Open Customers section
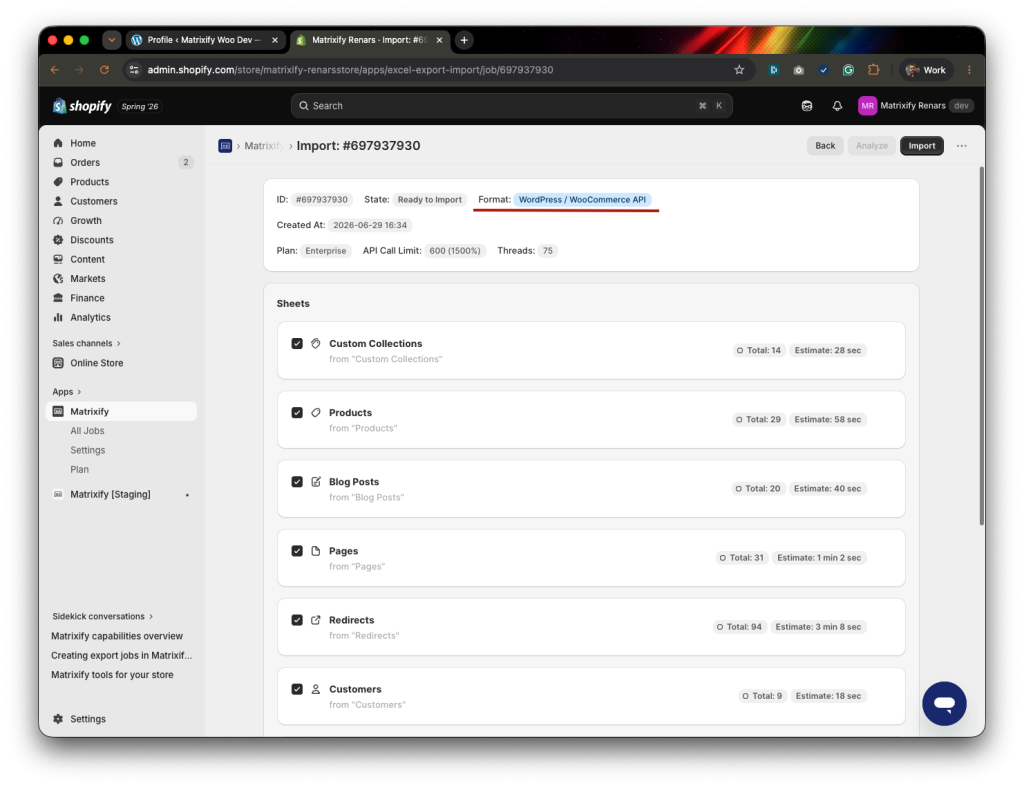 pyautogui.click(x=93, y=201)
